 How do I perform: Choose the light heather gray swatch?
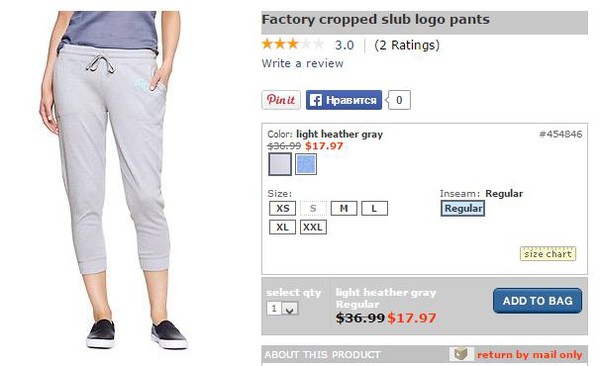(280, 164)
